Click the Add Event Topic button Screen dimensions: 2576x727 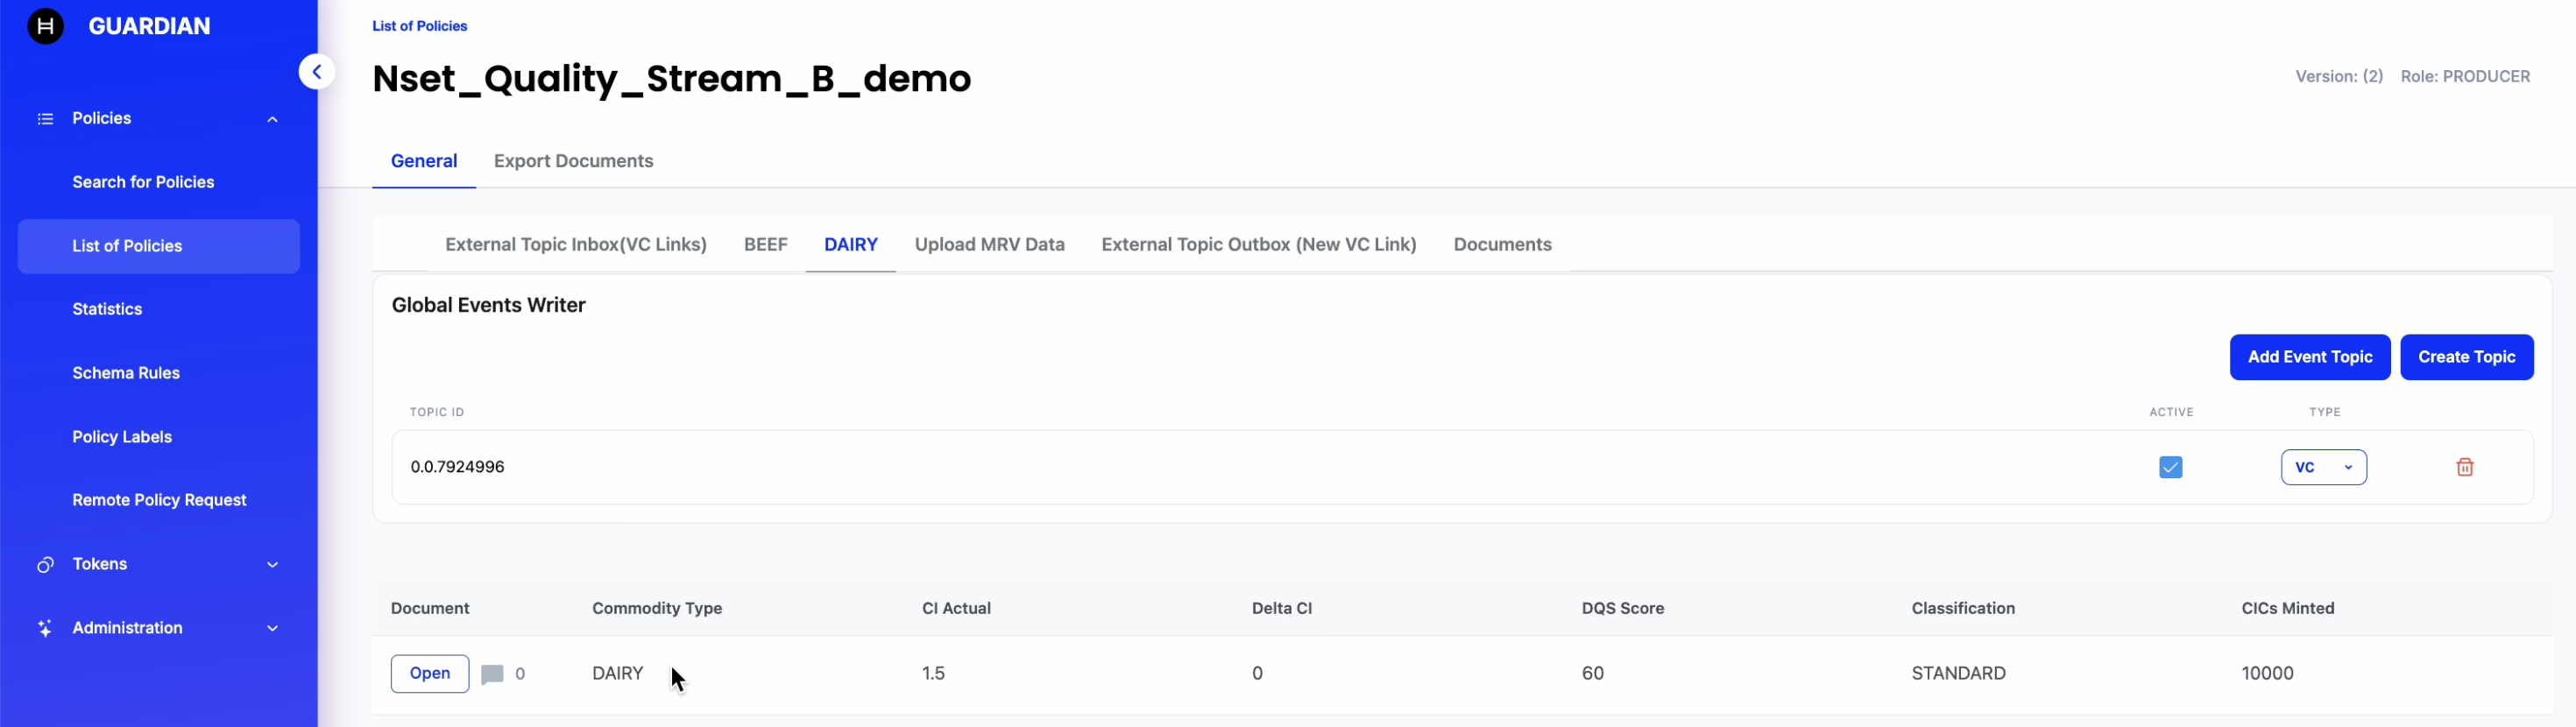[x=2309, y=357]
